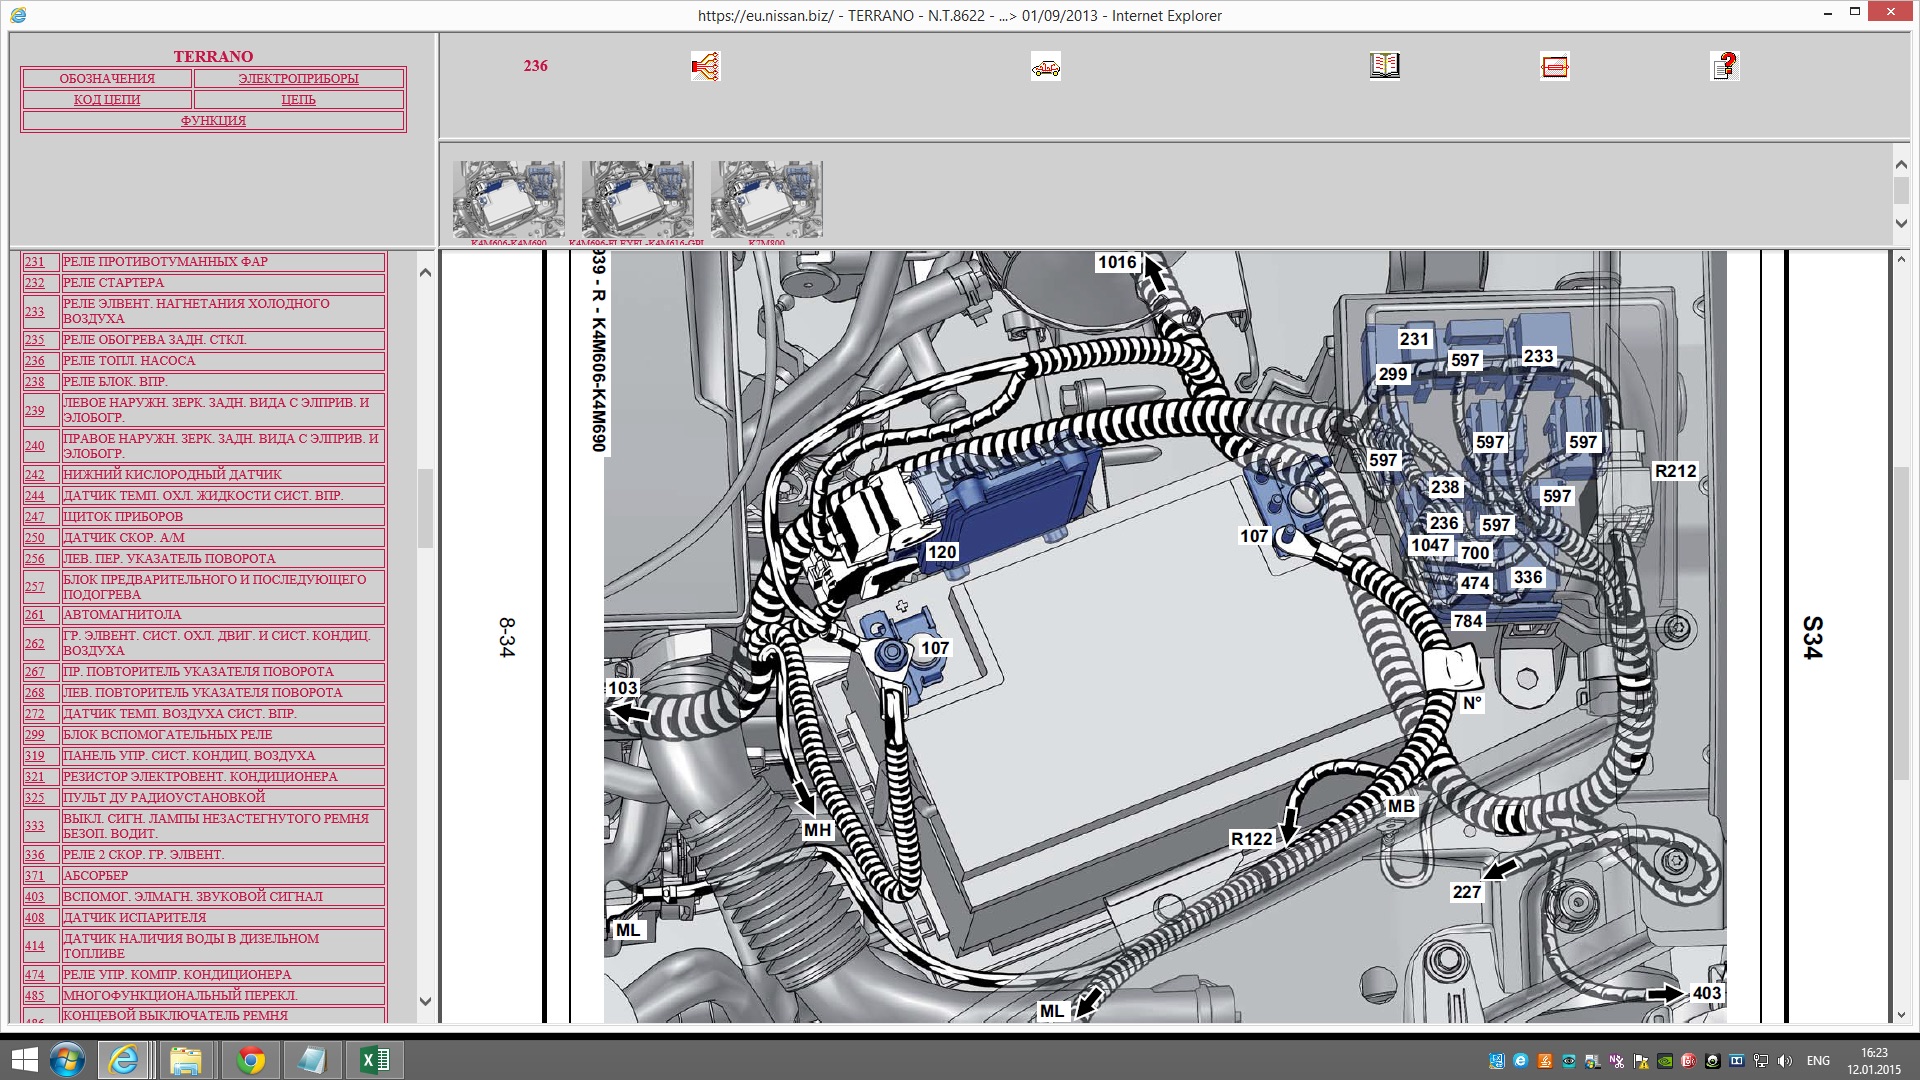Open the ФУНКЦИЯ tab
The image size is (1920, 1080).
213,121
